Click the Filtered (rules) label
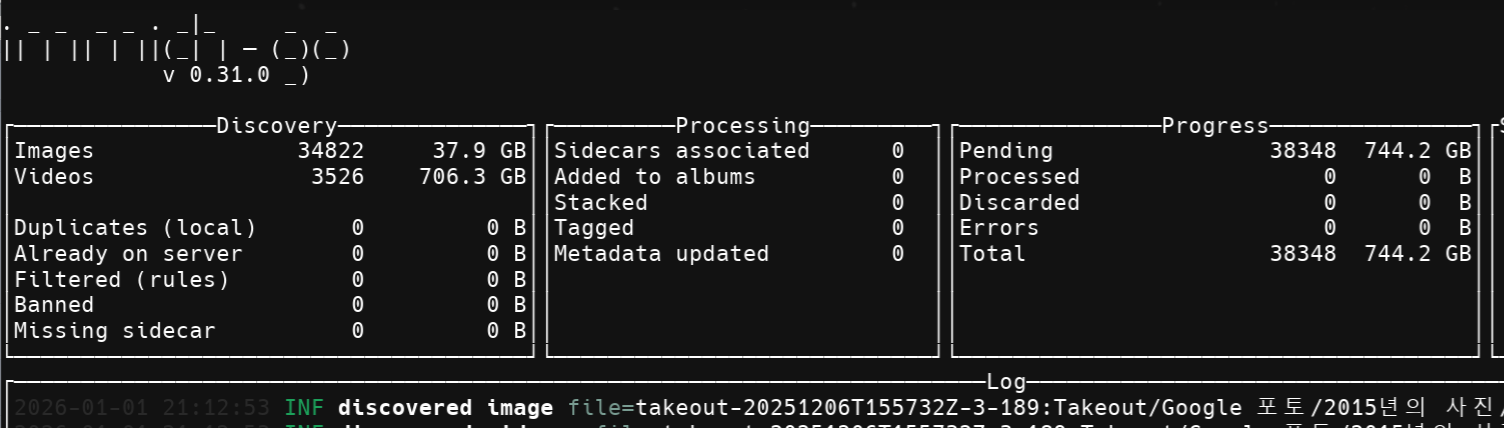 click(121, 280)
